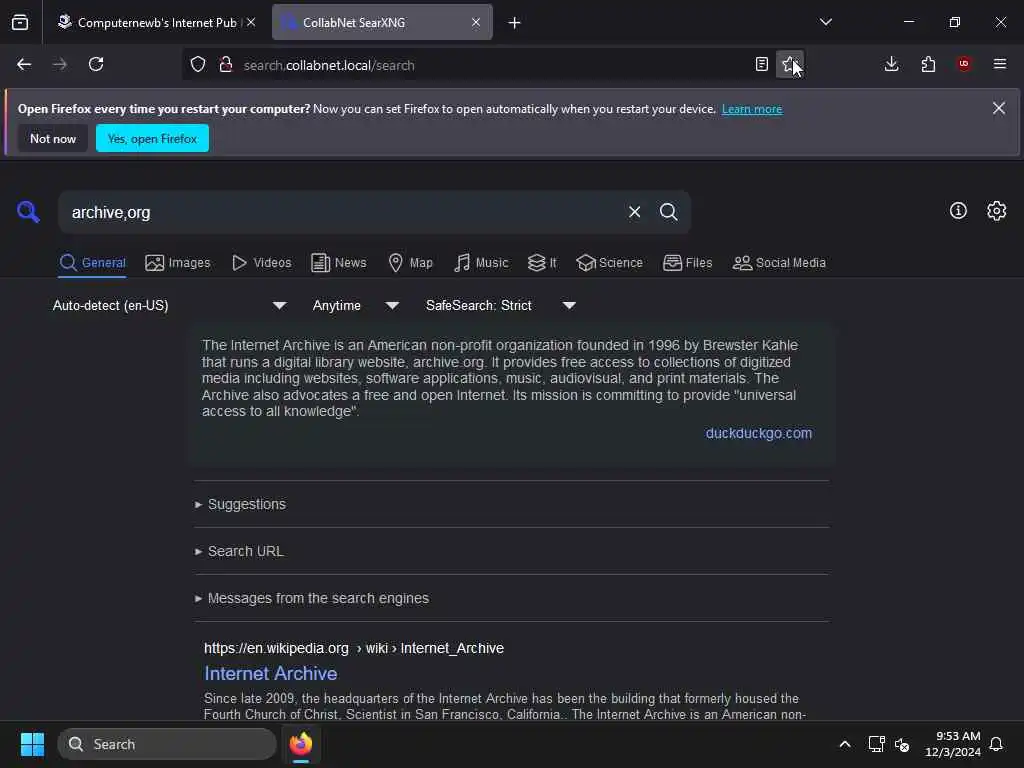Click the Learn more link
This screenshot has height=768, width=1024.
pos(752,109)
